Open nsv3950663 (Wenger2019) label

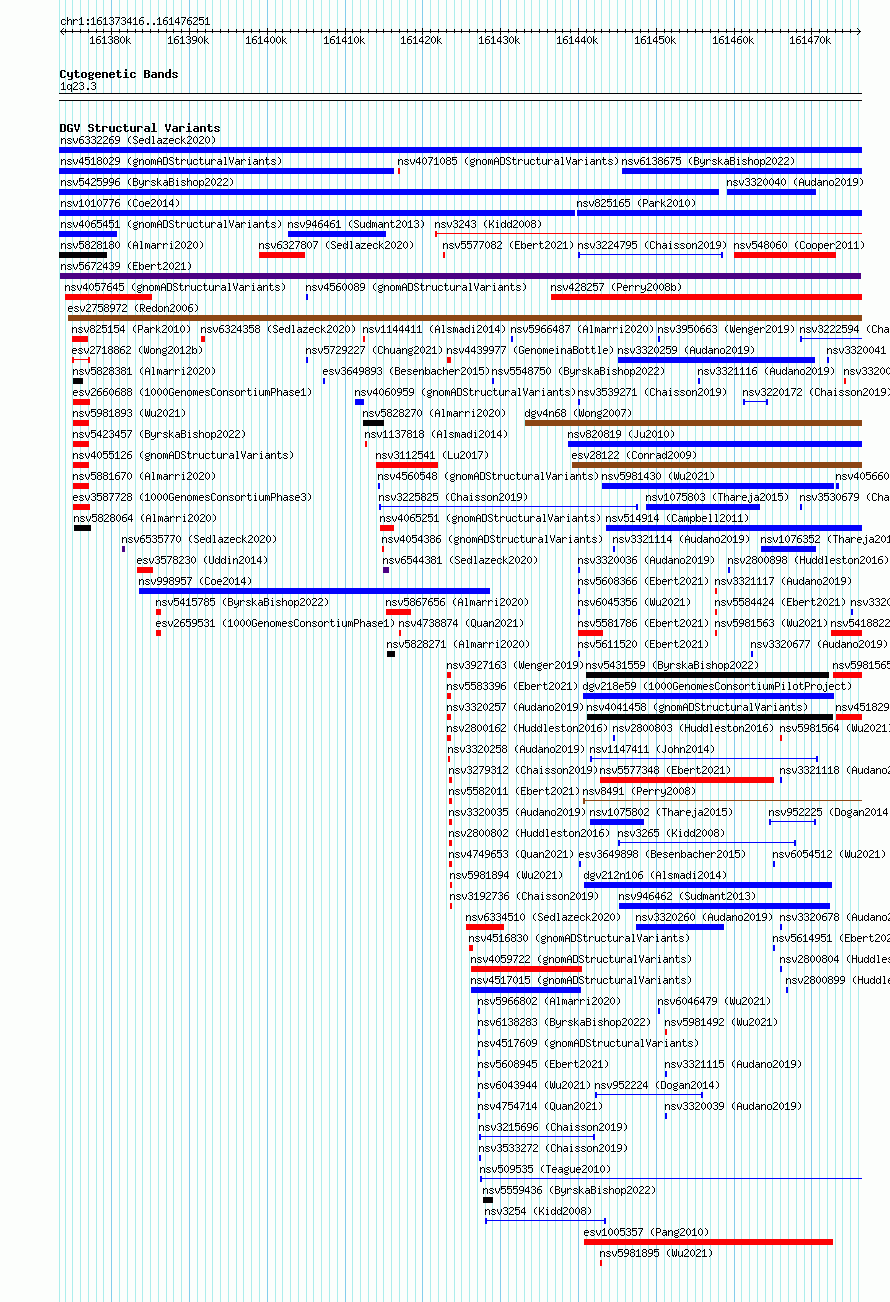pyautogui.click(x=726, y=329)
